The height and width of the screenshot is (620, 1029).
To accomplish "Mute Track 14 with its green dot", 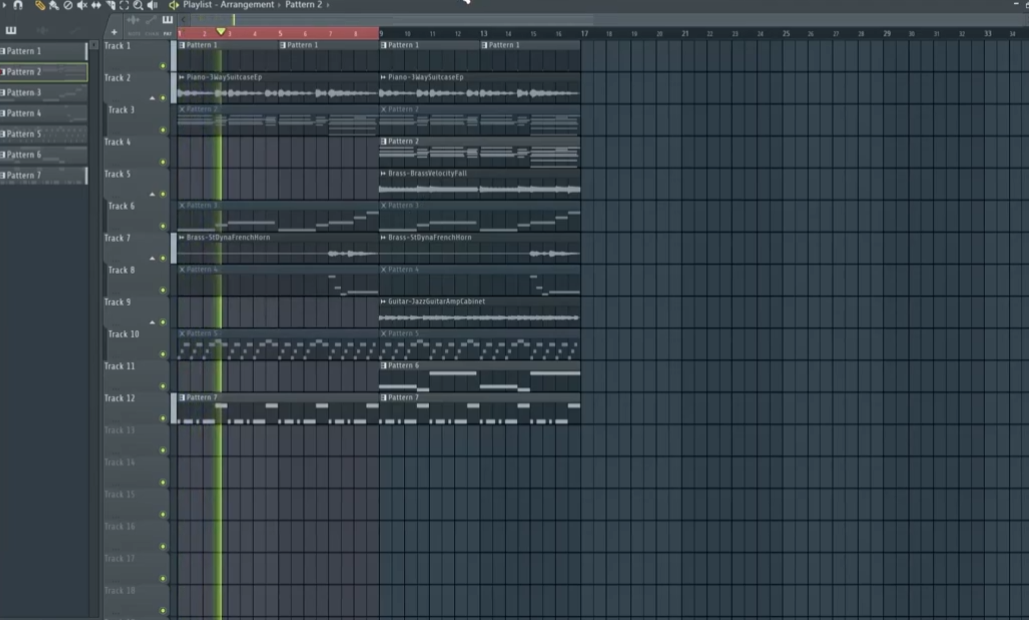I will coord(163,483).
